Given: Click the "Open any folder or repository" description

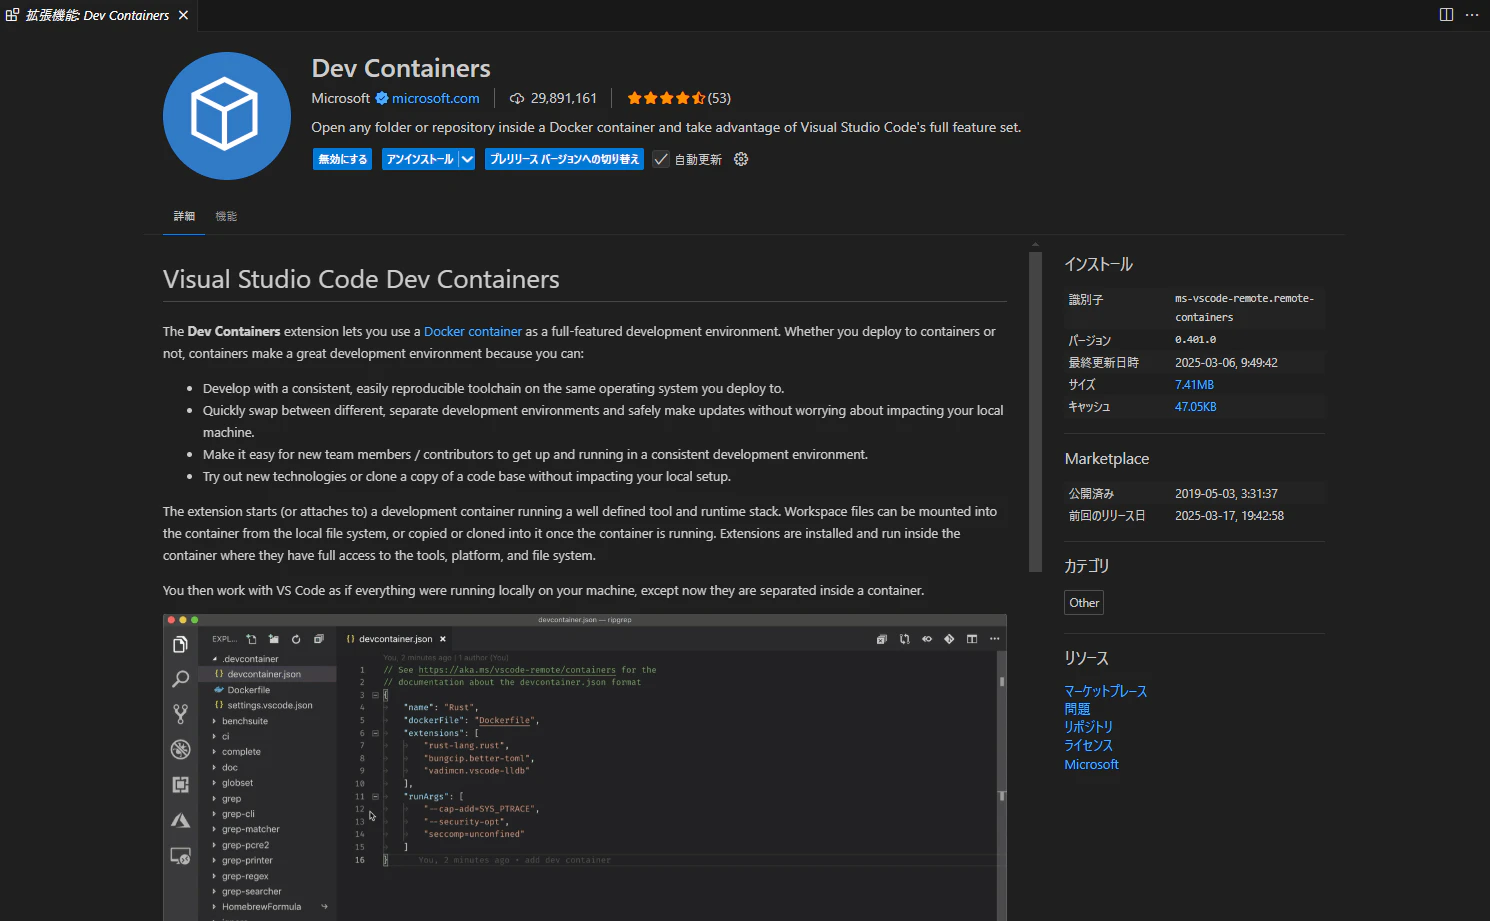Looking at the screenshot, I should [x=666, y=127].
